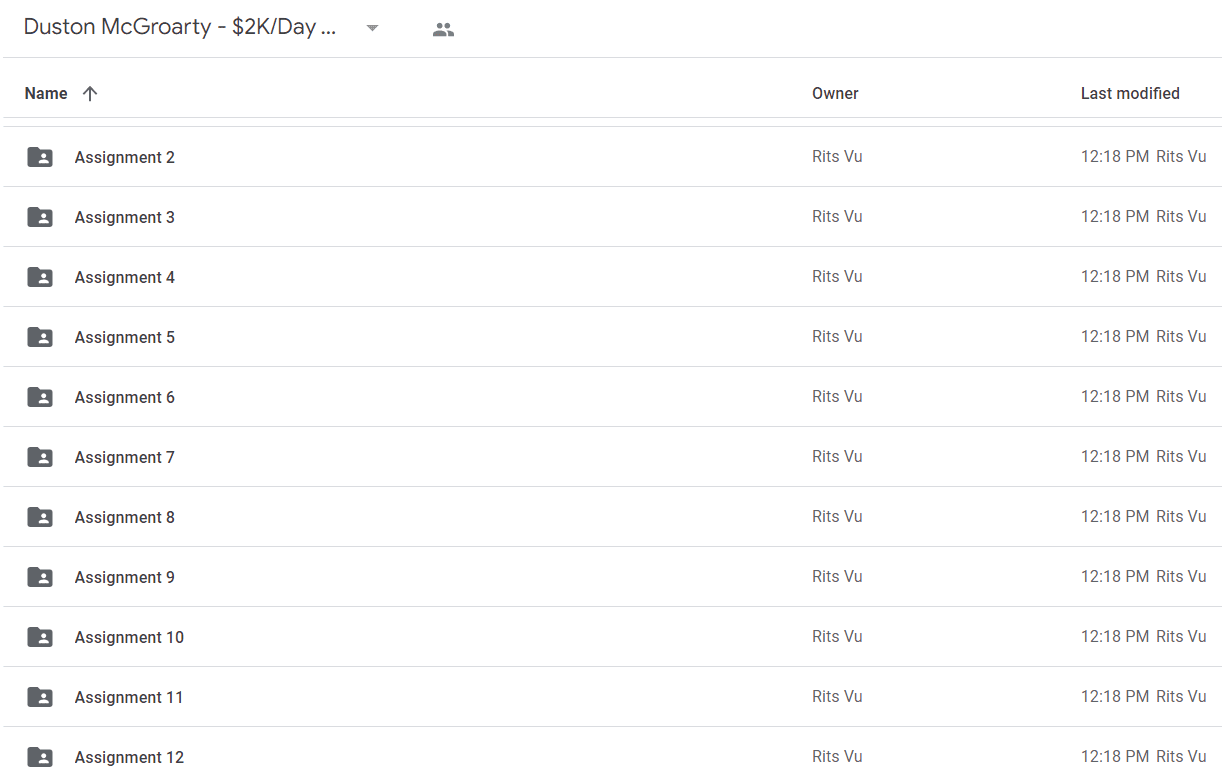Click the Assignment 6 folder icon

point(40,397)
